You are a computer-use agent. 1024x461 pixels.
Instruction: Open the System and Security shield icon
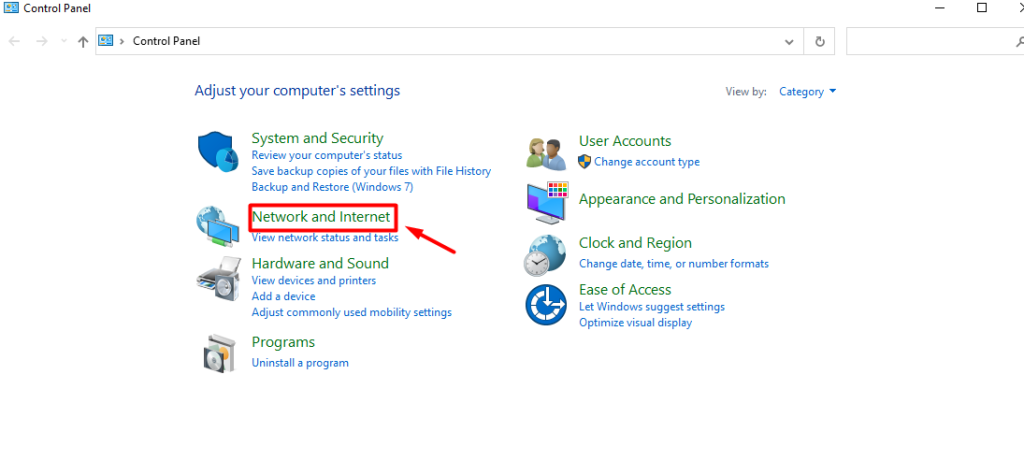[219, 152]
